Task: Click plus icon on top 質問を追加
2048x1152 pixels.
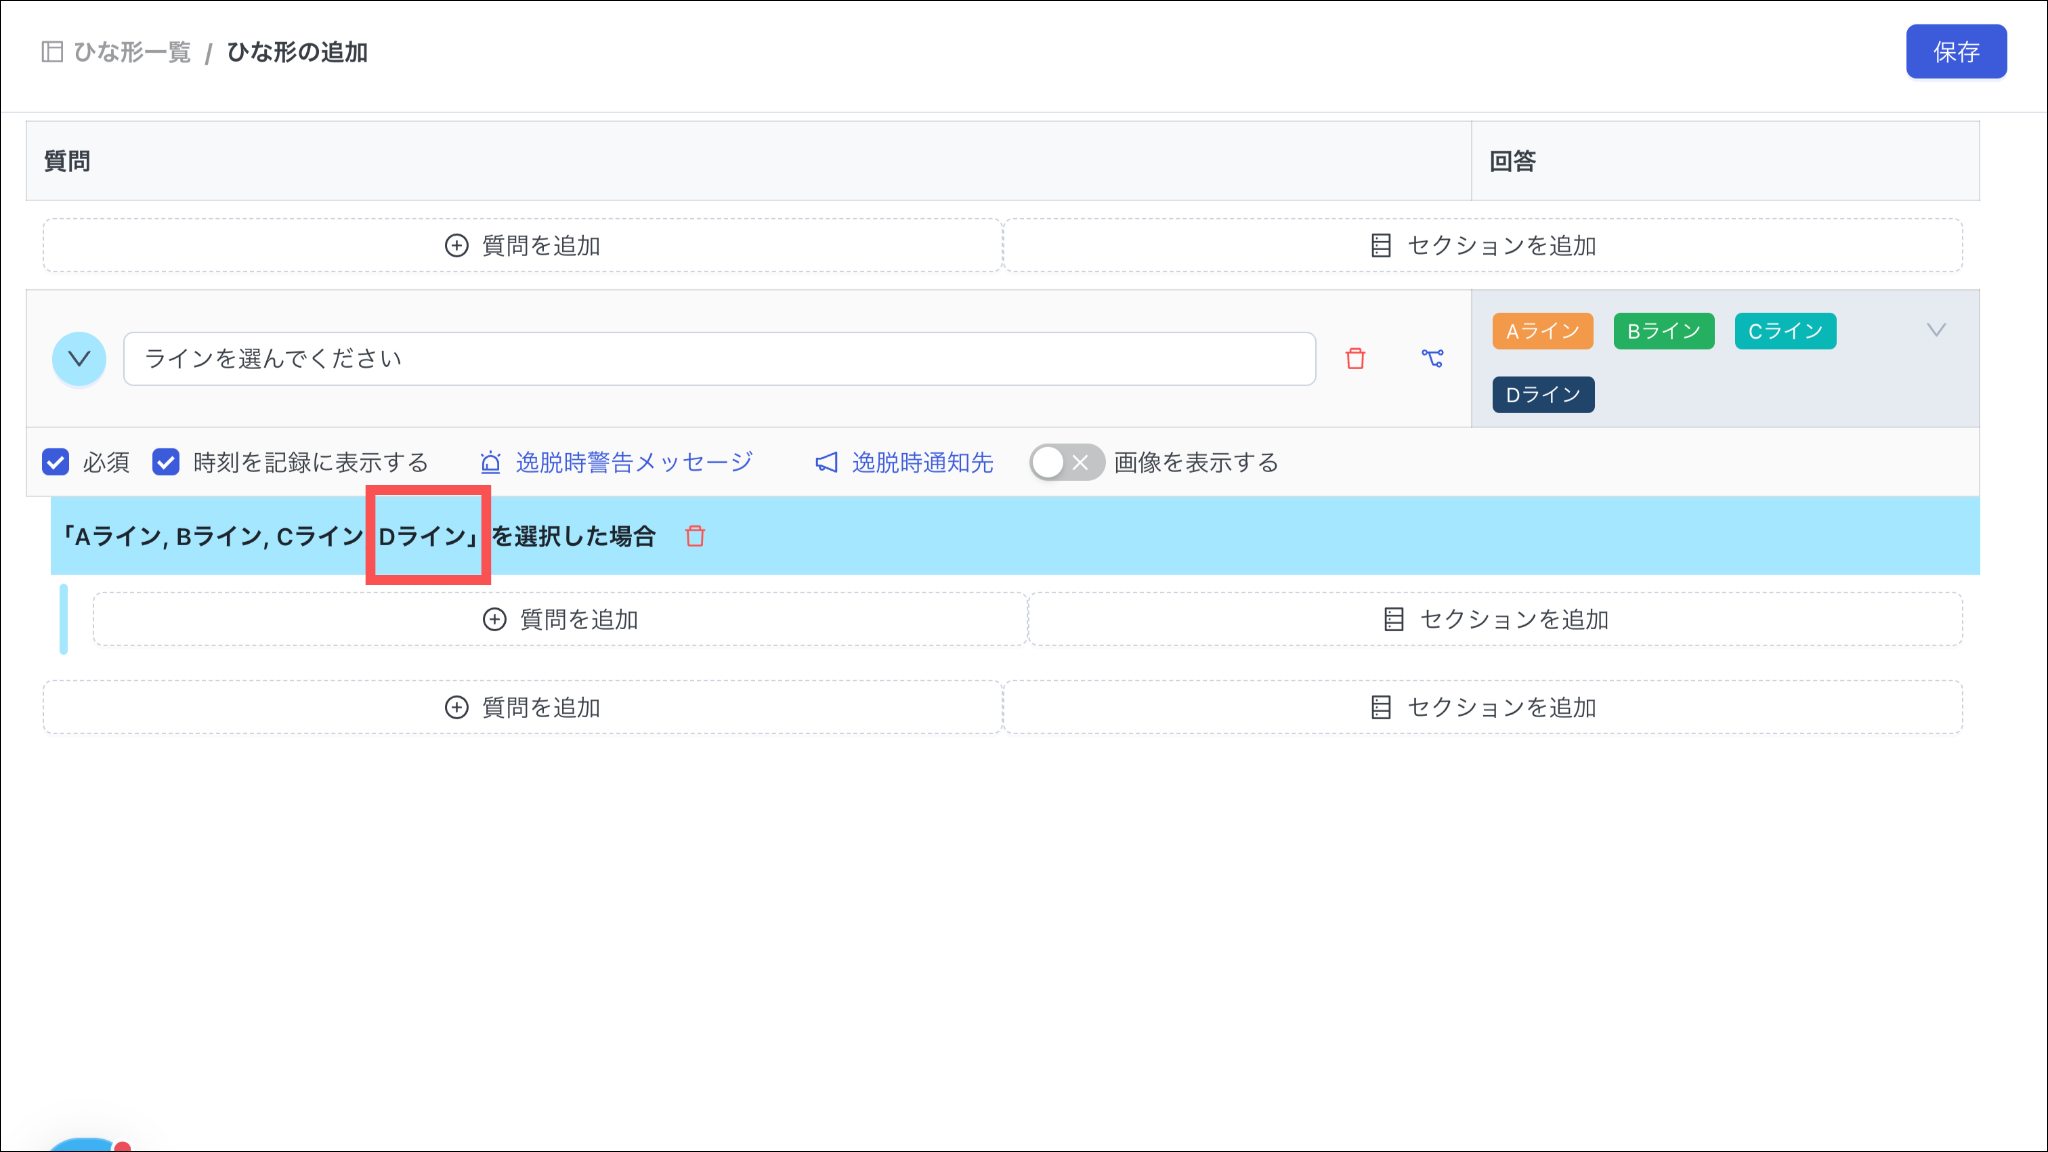Action: click(456, 246)
